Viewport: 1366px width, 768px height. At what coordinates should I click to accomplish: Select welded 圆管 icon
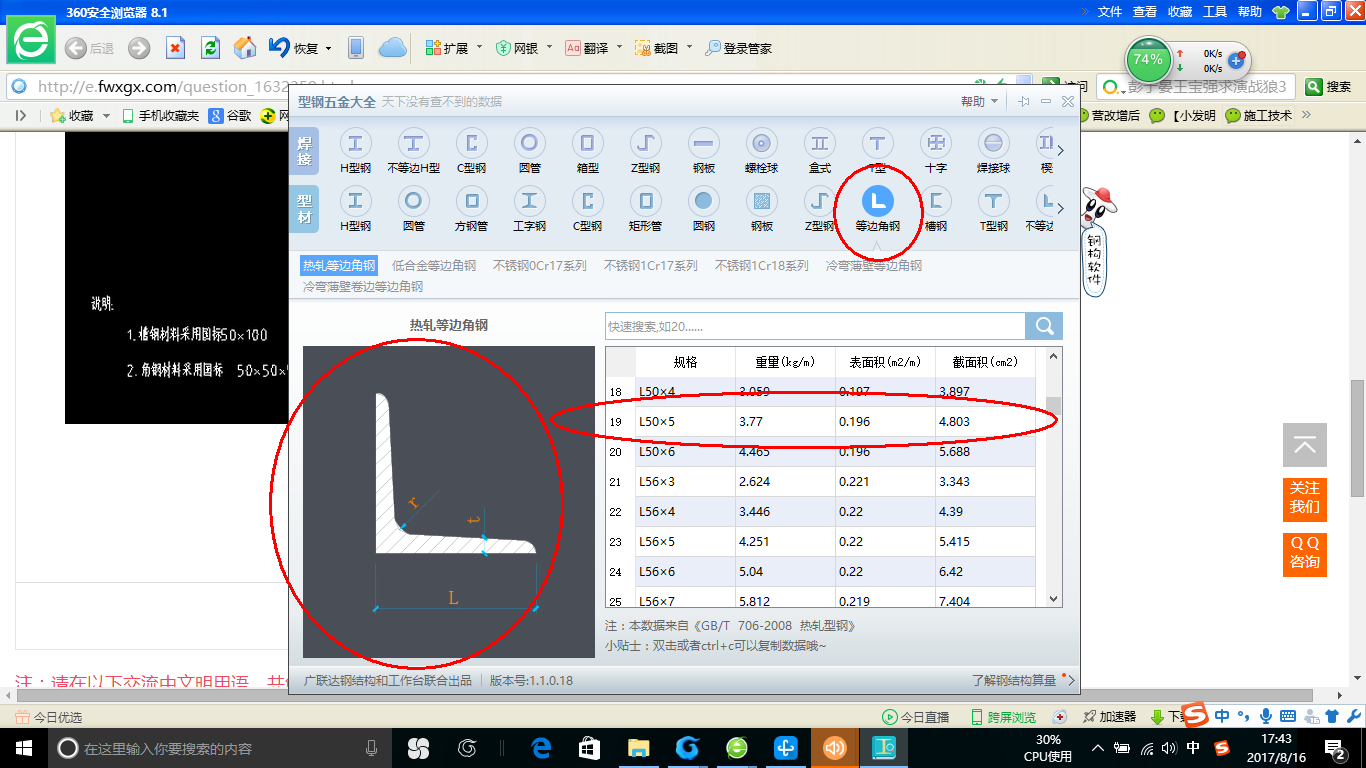click(x=529, y=143)
